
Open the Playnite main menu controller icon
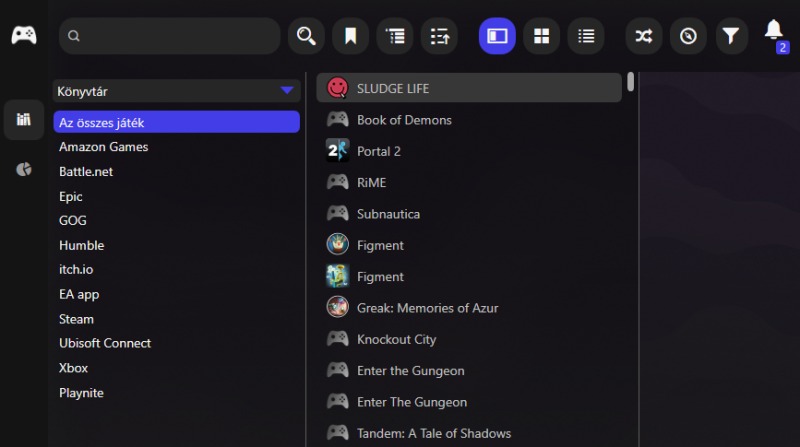tap(24, 36)
